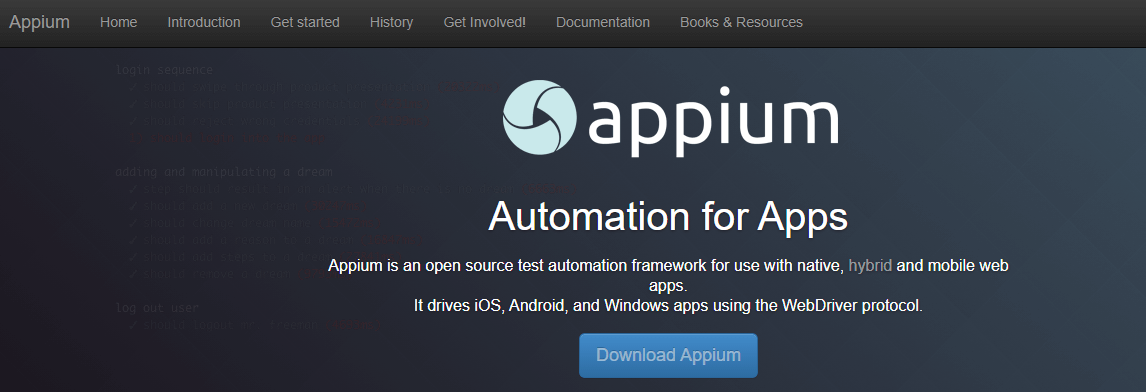Select the Automation for Apps heading
The width and height of the screenshot is (1146, 392).
[x=668, y=216]
